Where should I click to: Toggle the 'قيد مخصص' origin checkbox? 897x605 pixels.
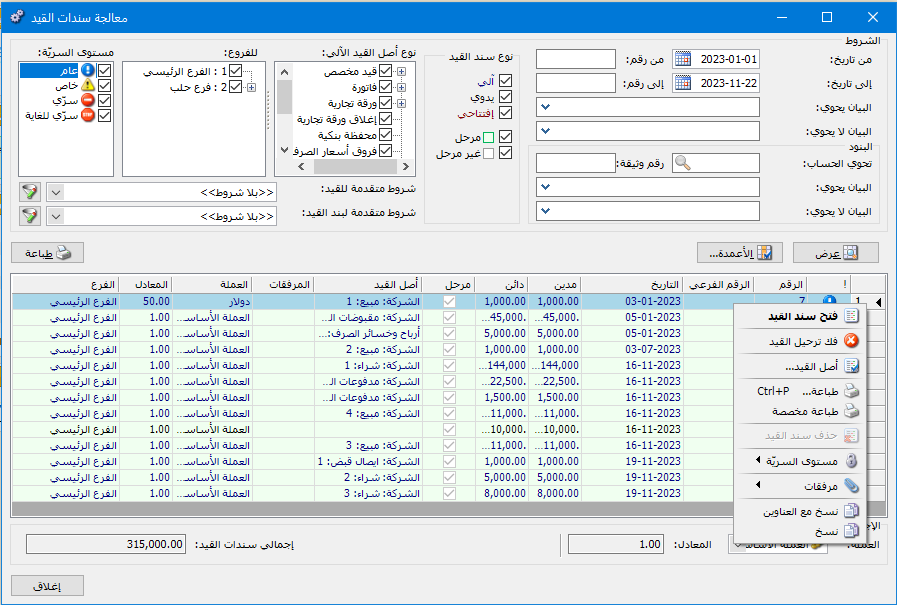[x=386, y=71]
